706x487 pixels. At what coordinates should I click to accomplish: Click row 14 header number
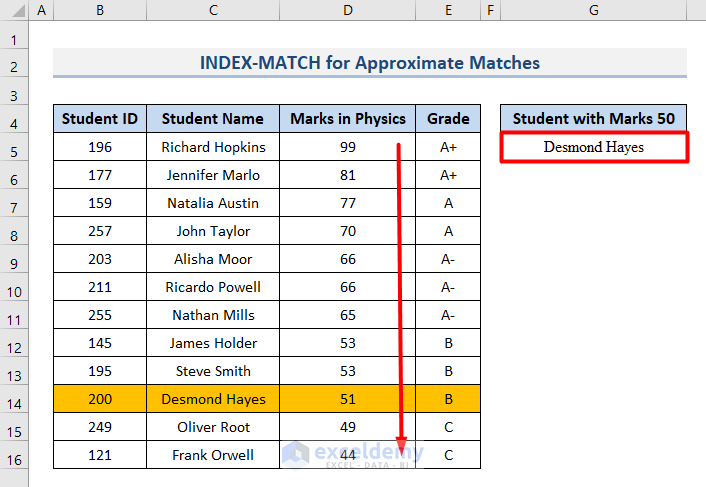pyautogui.click(x=14, y=399)
